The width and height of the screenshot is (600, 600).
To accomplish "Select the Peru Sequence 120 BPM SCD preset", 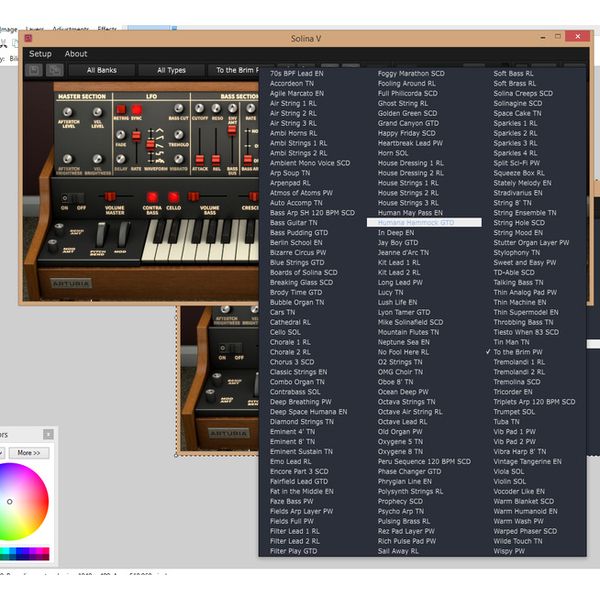I will [x=424, y=461].
